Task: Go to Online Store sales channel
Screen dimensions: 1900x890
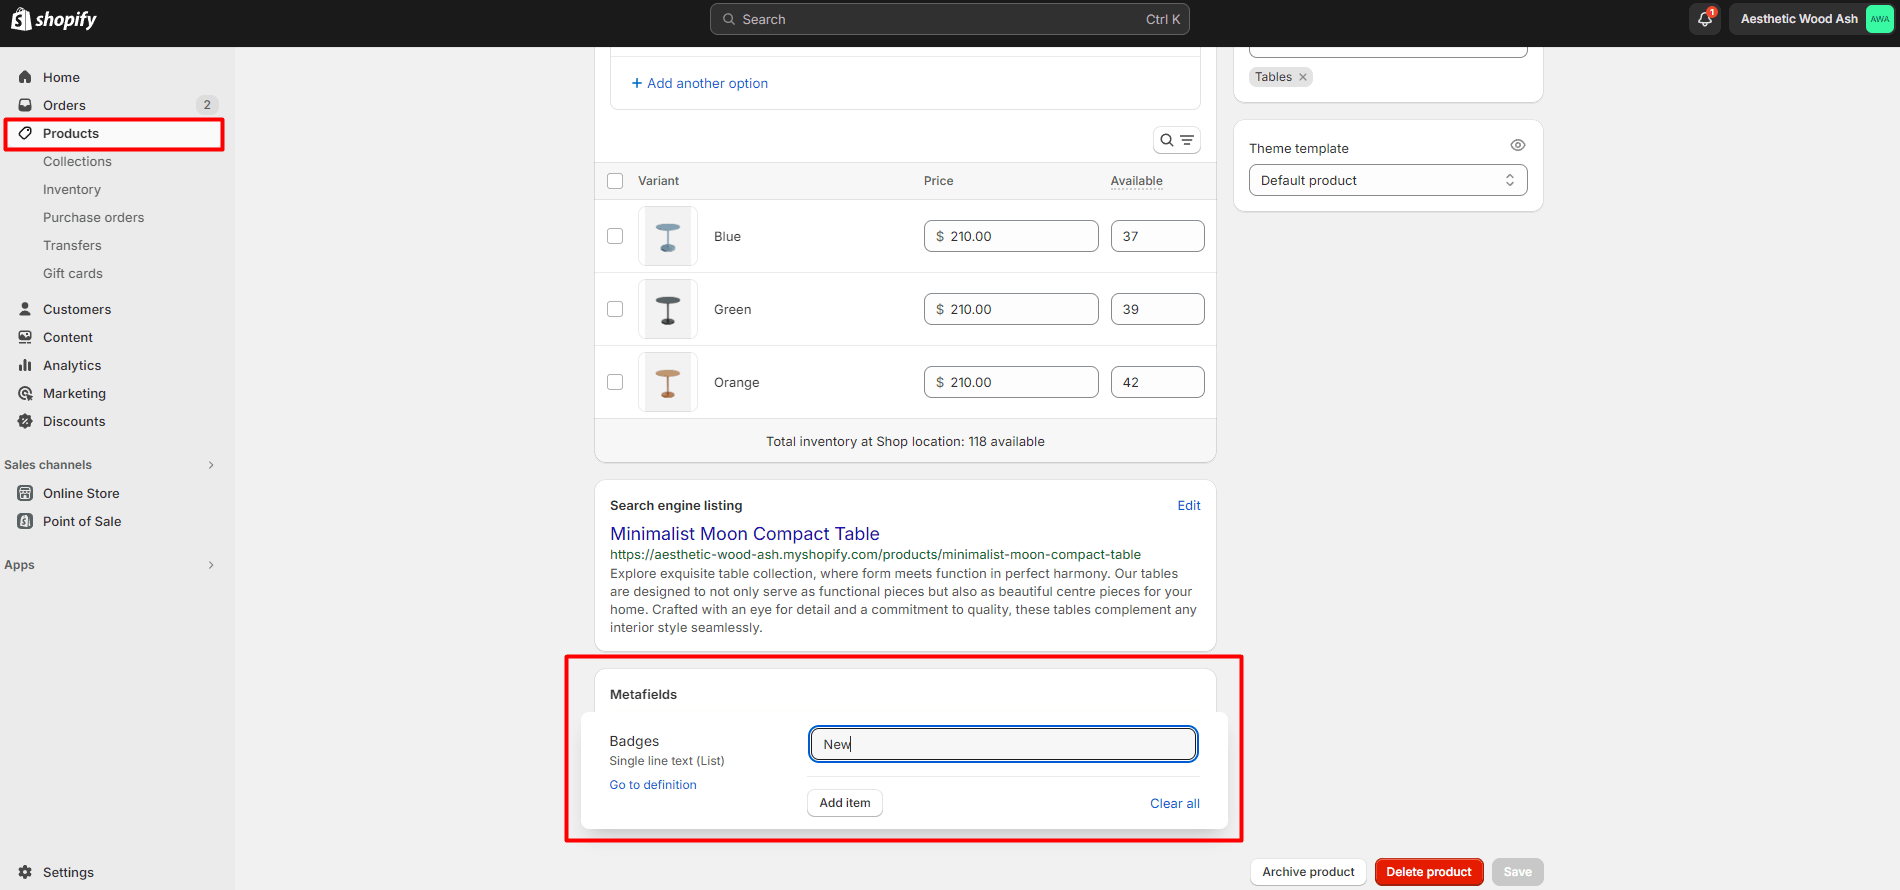Action: pos(81,494)
